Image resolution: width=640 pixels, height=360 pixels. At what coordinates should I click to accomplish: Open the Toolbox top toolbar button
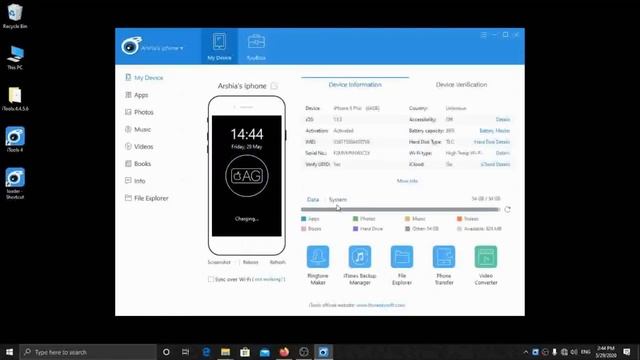[256, 47]
